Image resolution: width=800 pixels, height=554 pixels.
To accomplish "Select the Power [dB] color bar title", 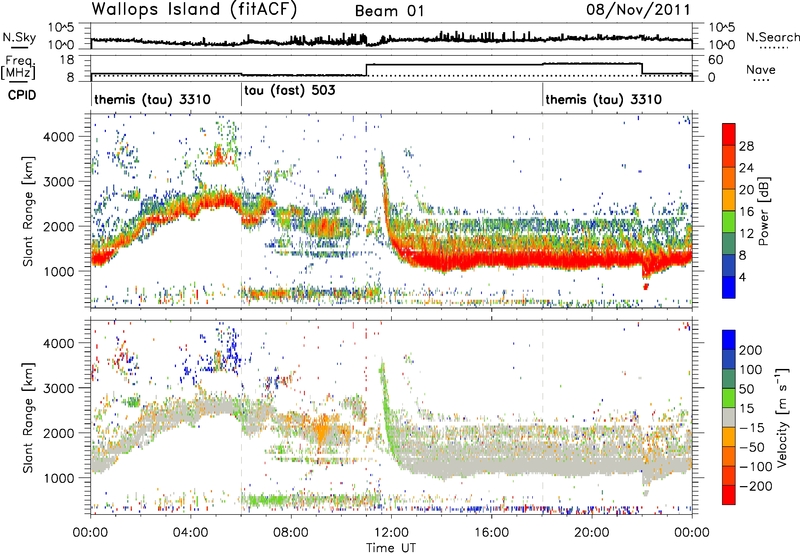I will [763, 211].
